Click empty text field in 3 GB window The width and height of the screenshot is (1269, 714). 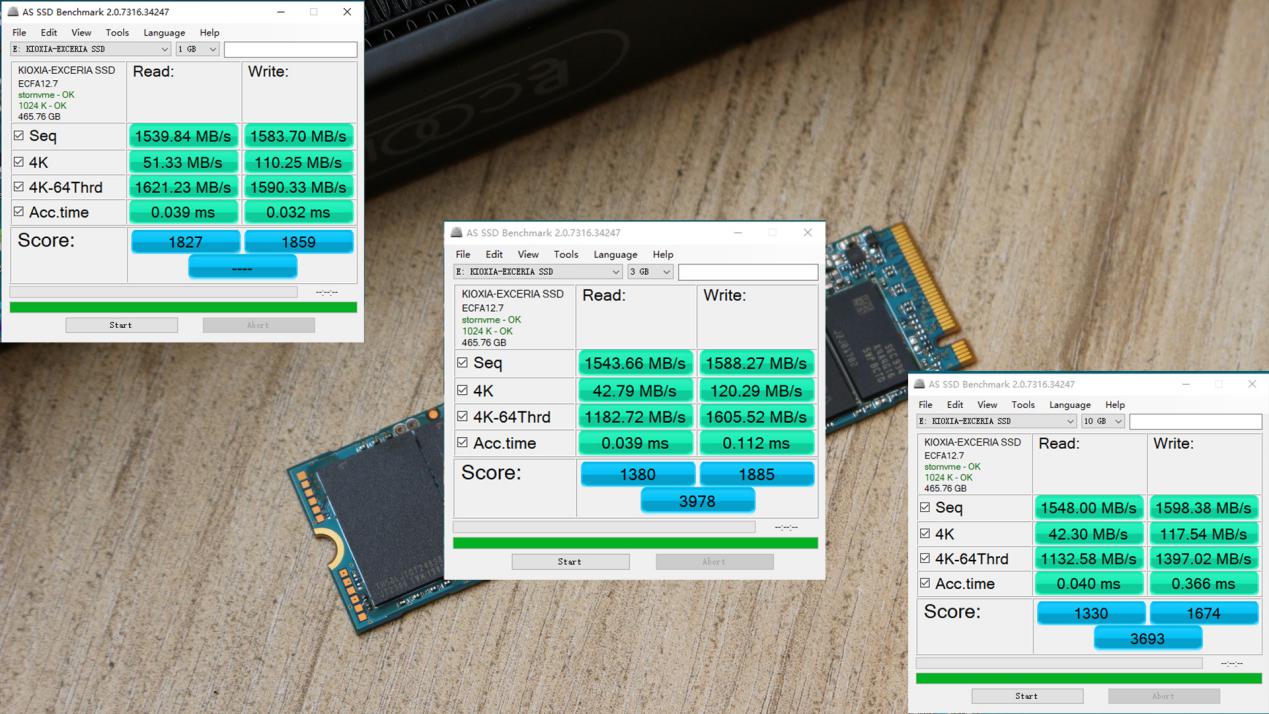(748, 272)
